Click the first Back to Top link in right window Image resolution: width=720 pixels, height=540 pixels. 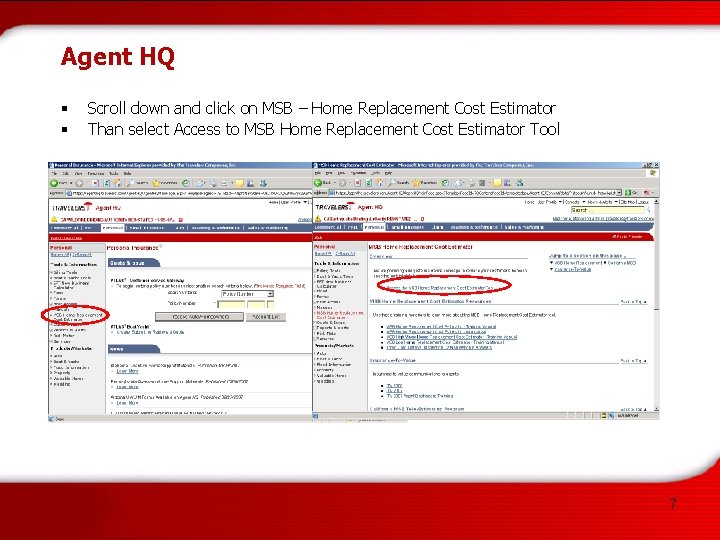point(634,302)
